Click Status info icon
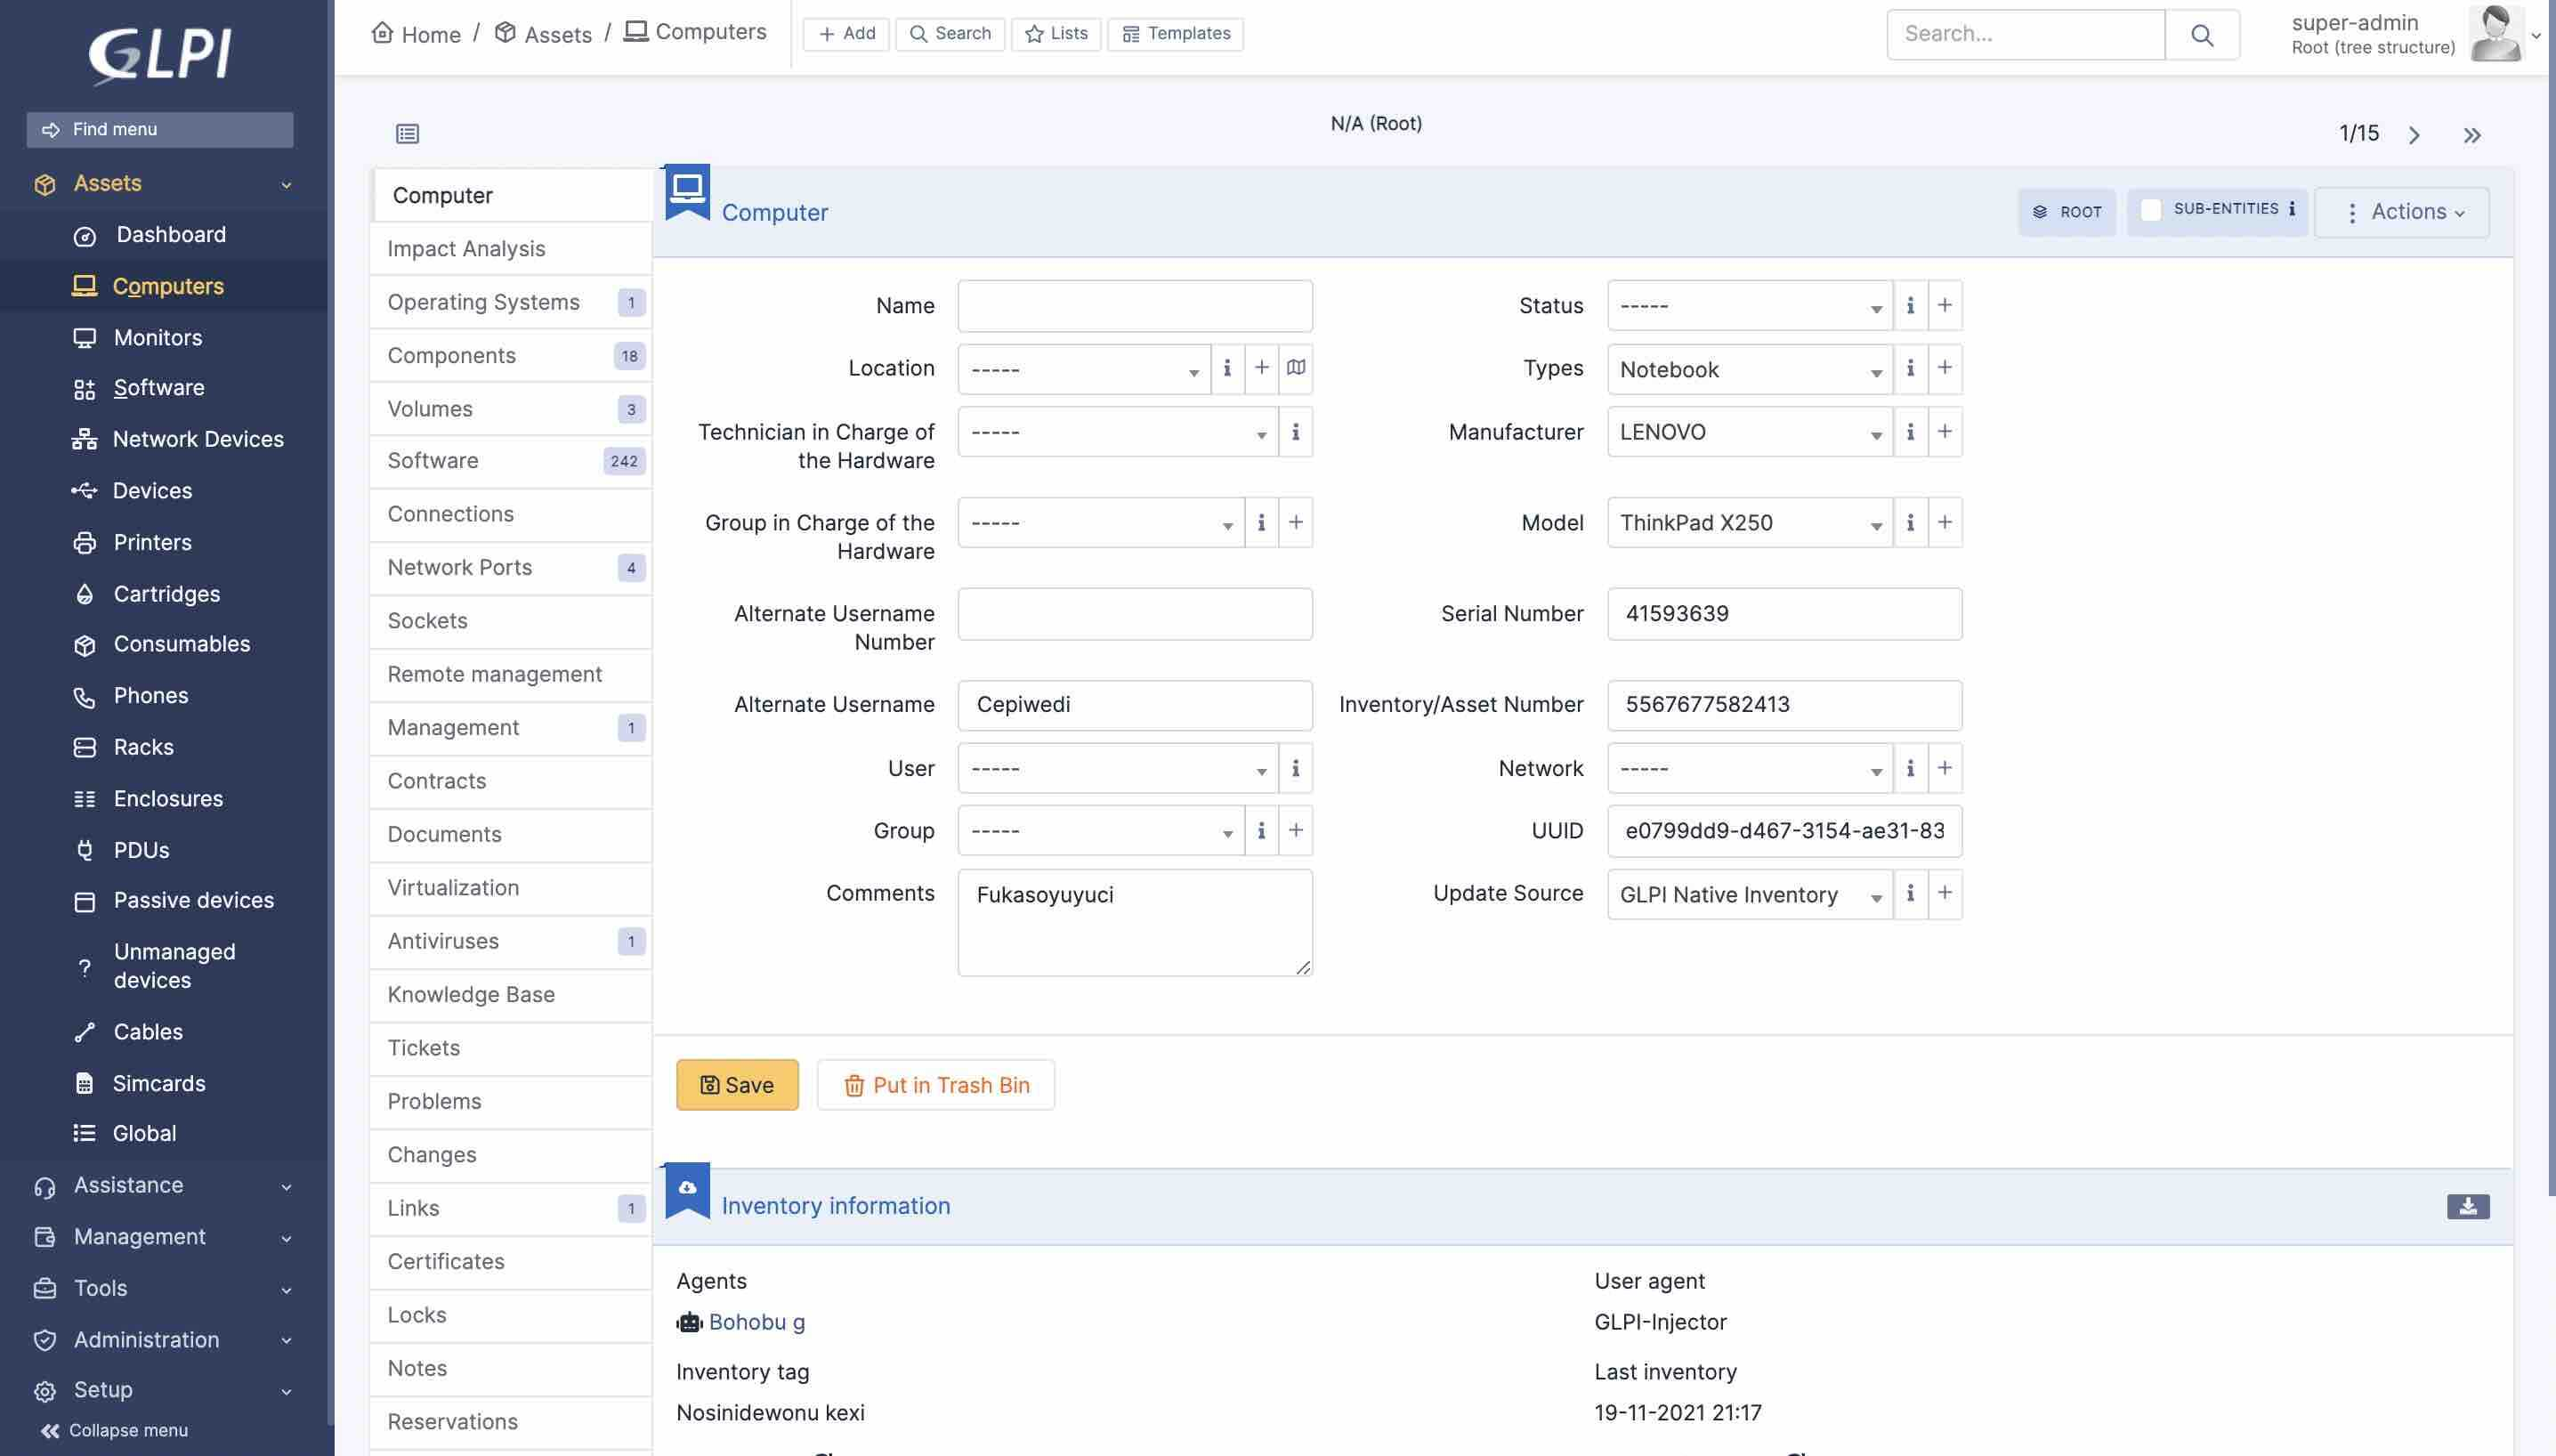Image resolution: width=2556 pixels, height=1456 pixels. [1910, 305]
